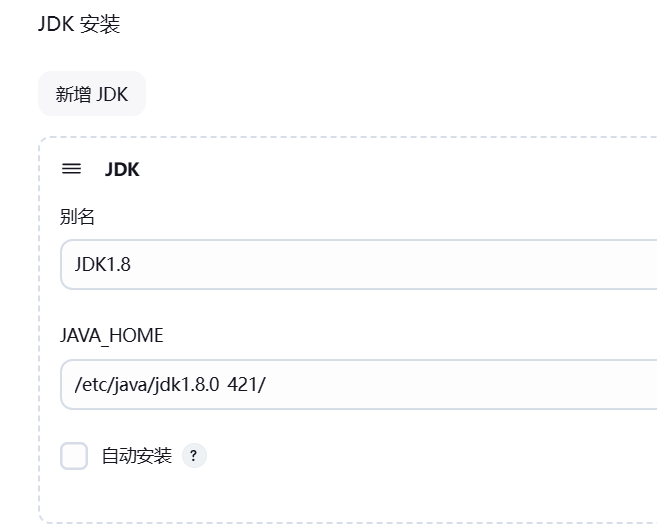Select the bold JDK panel title
This screenshot has height=530, width=657.
[x=122, y=169]
